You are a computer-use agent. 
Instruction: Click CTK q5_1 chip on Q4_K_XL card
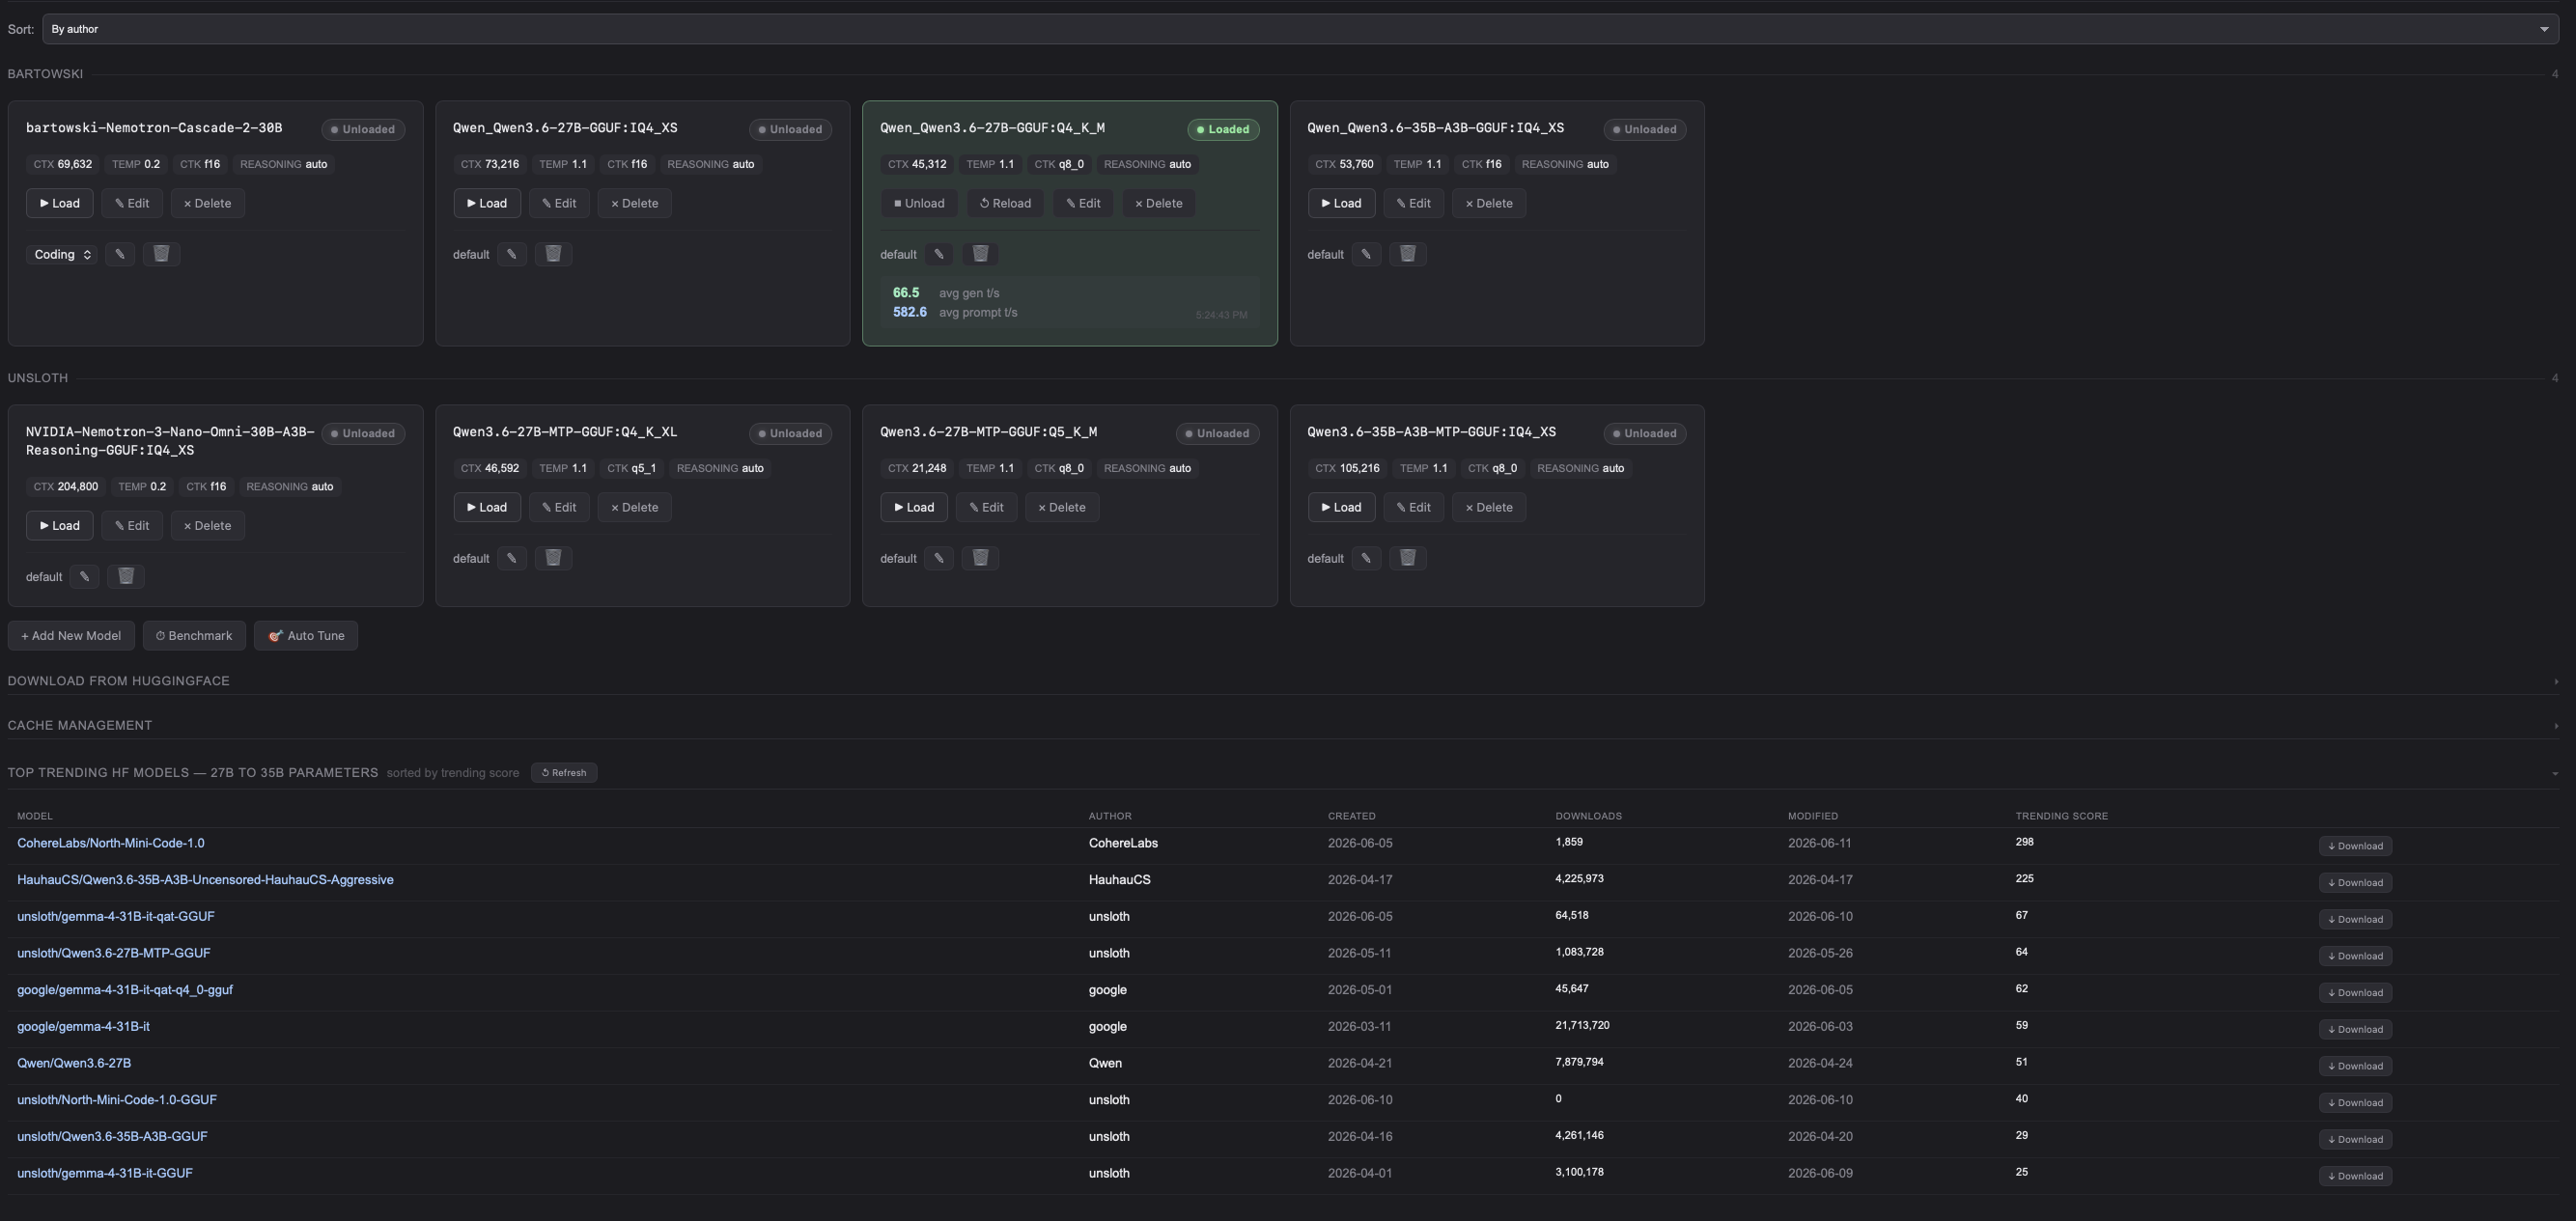(x=632, y=468)
